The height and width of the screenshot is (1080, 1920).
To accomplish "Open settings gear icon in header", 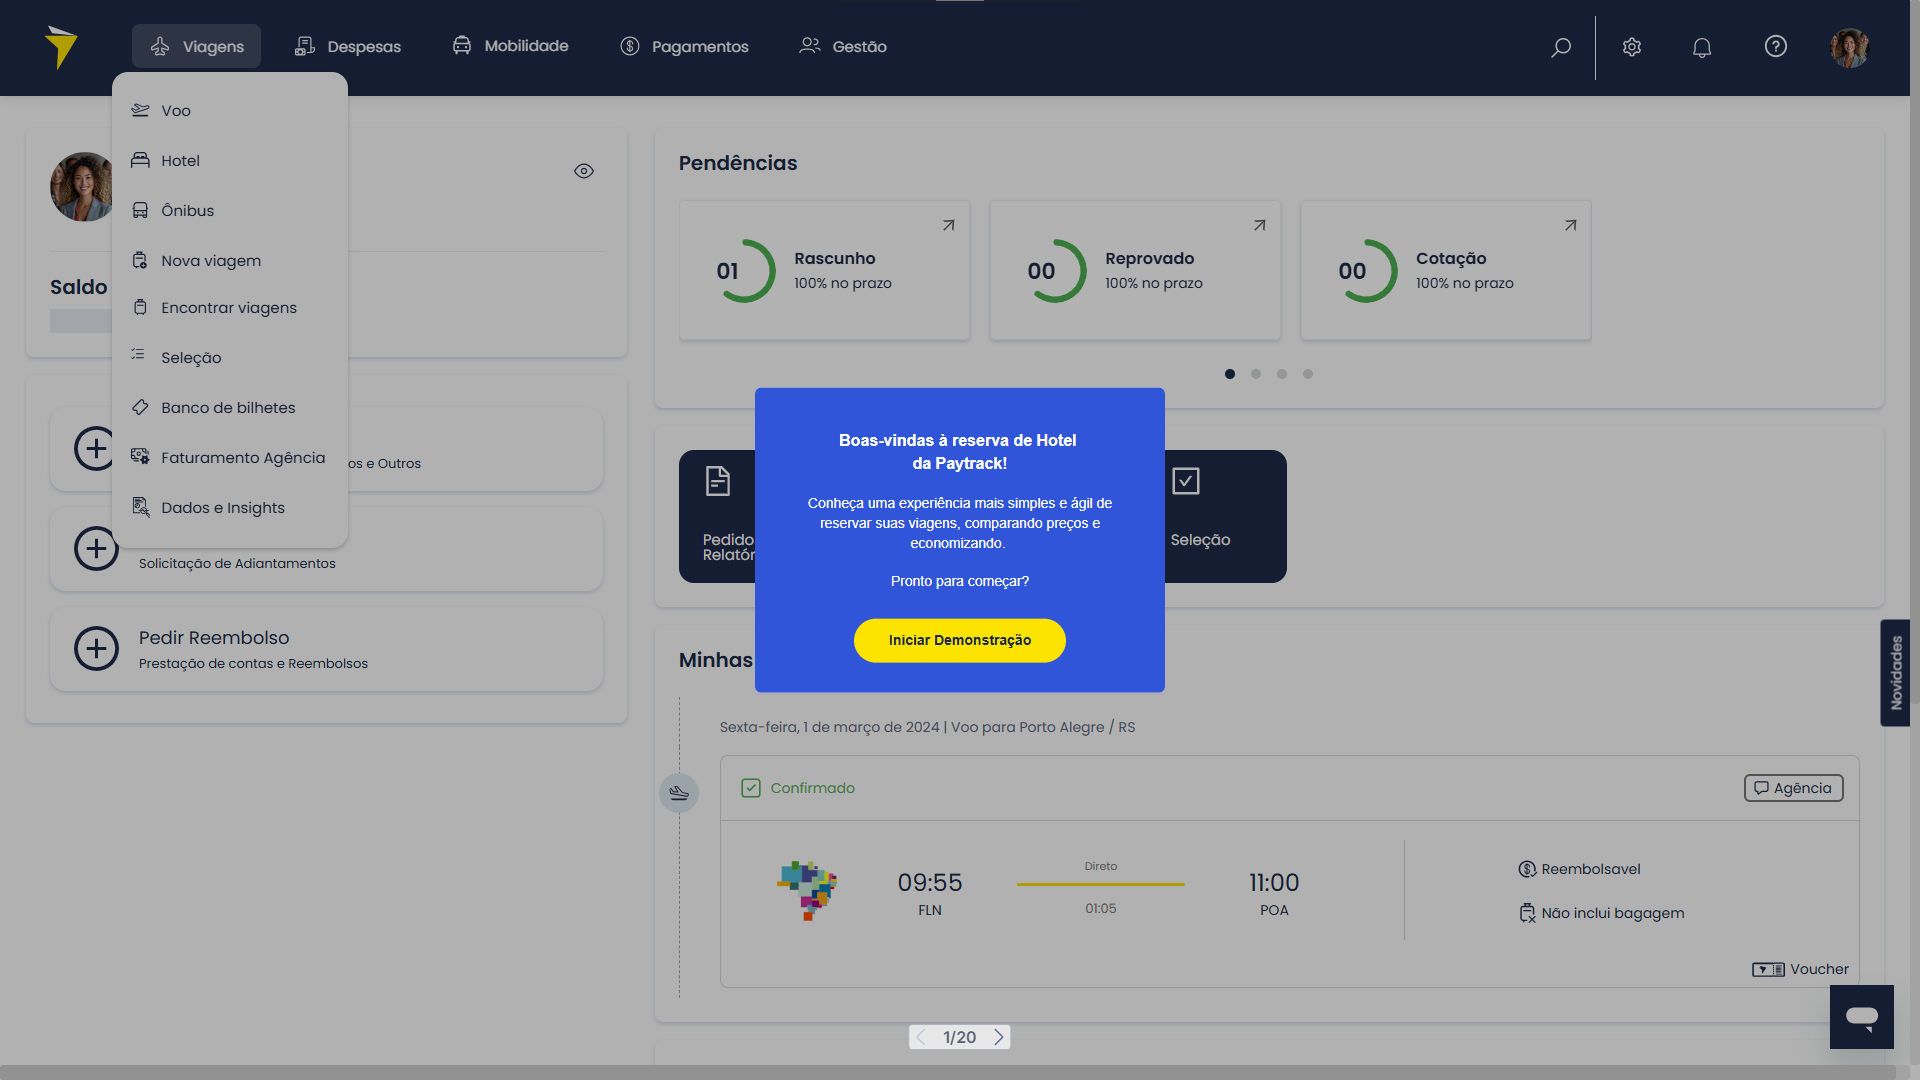I will [x=1632, y=47].
